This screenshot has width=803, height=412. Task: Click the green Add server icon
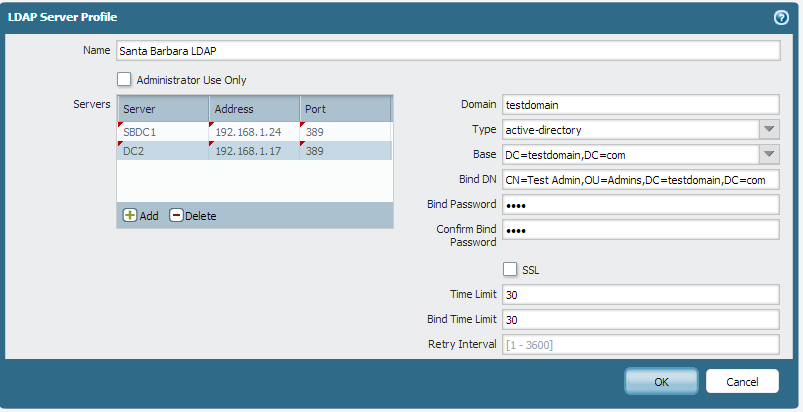pyautogui.click(x=130, y=215)
